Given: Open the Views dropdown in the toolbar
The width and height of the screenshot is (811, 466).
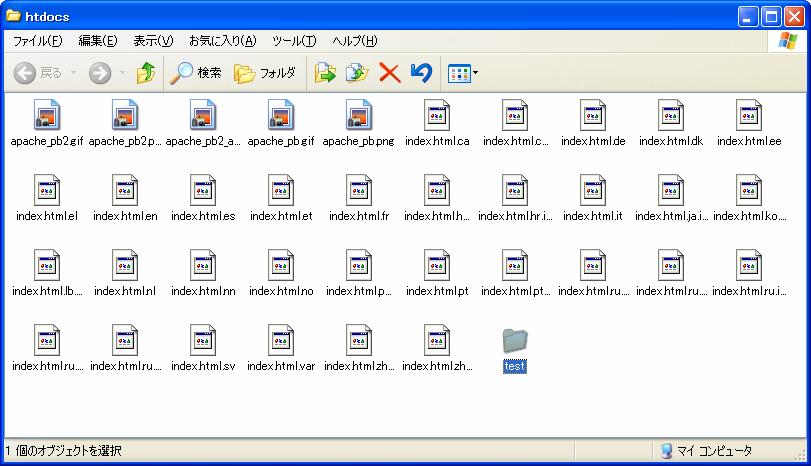Looking at the screenshot, I should (462, 73).
